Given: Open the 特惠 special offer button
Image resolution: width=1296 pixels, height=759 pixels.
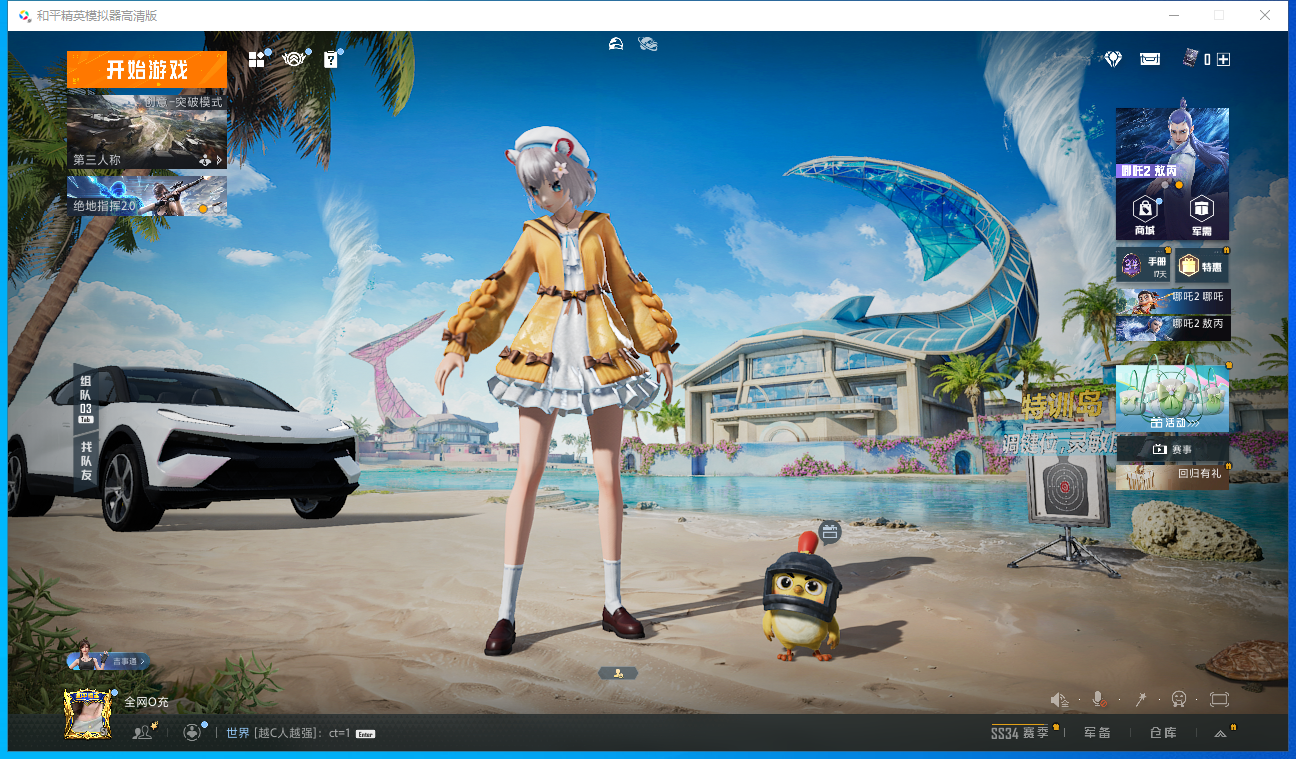Looking at the screenshot, I should coord(1202,265).
